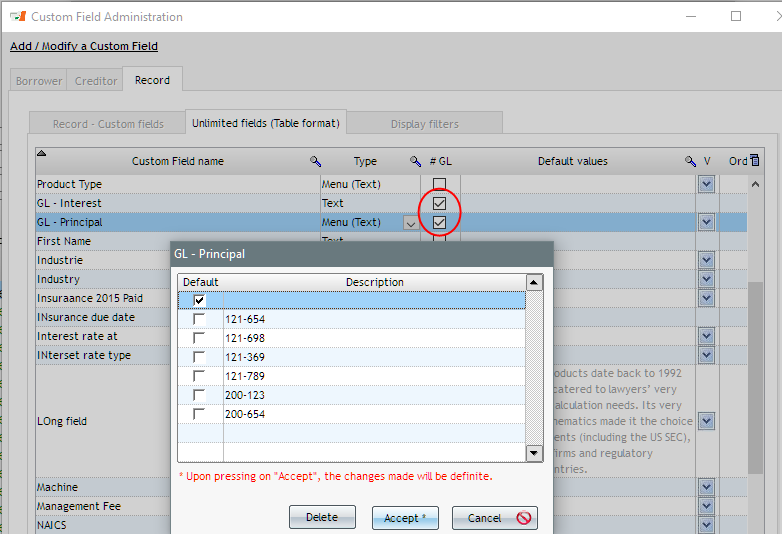Viewport: 782px width, 534px height.
Task: Toggle # GL checkbox for GL - Interest
Action: point(439,203)
